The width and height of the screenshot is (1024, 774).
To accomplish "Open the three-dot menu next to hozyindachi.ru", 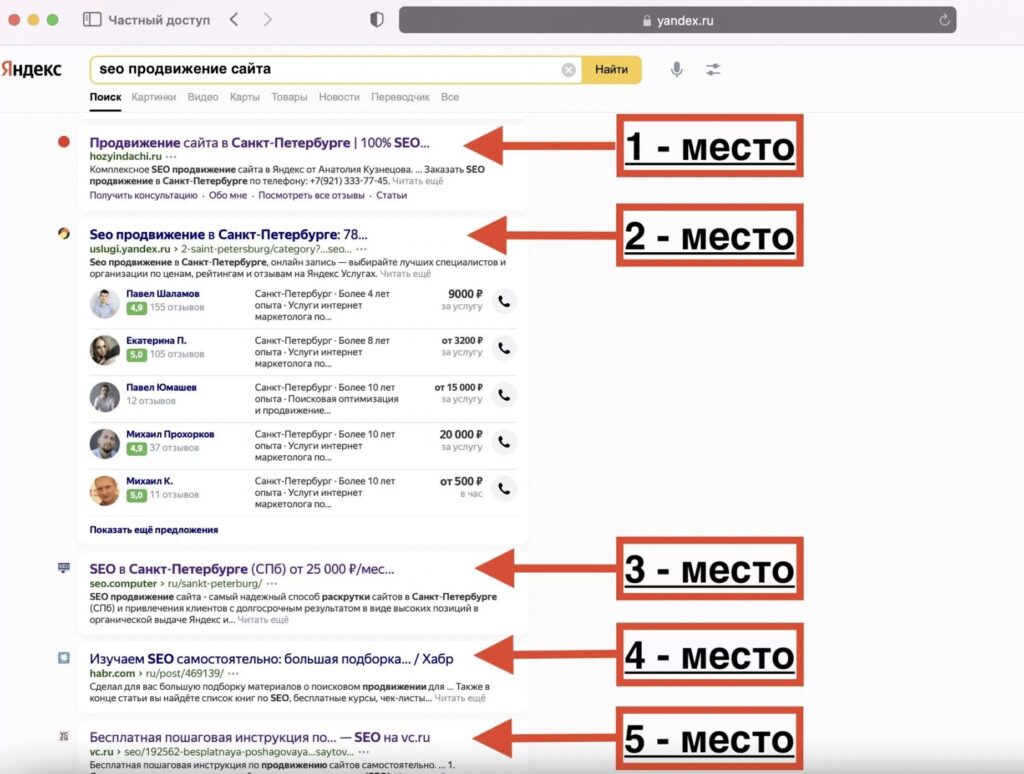I will (x=171, y=157).
